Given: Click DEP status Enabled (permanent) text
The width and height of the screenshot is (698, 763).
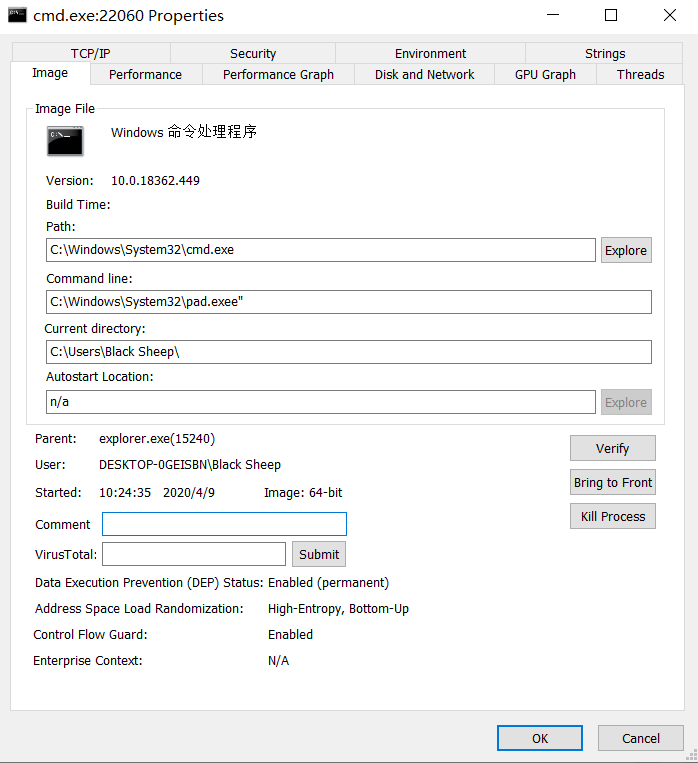Looking at the screenshot, I should [x=329, y=582].
